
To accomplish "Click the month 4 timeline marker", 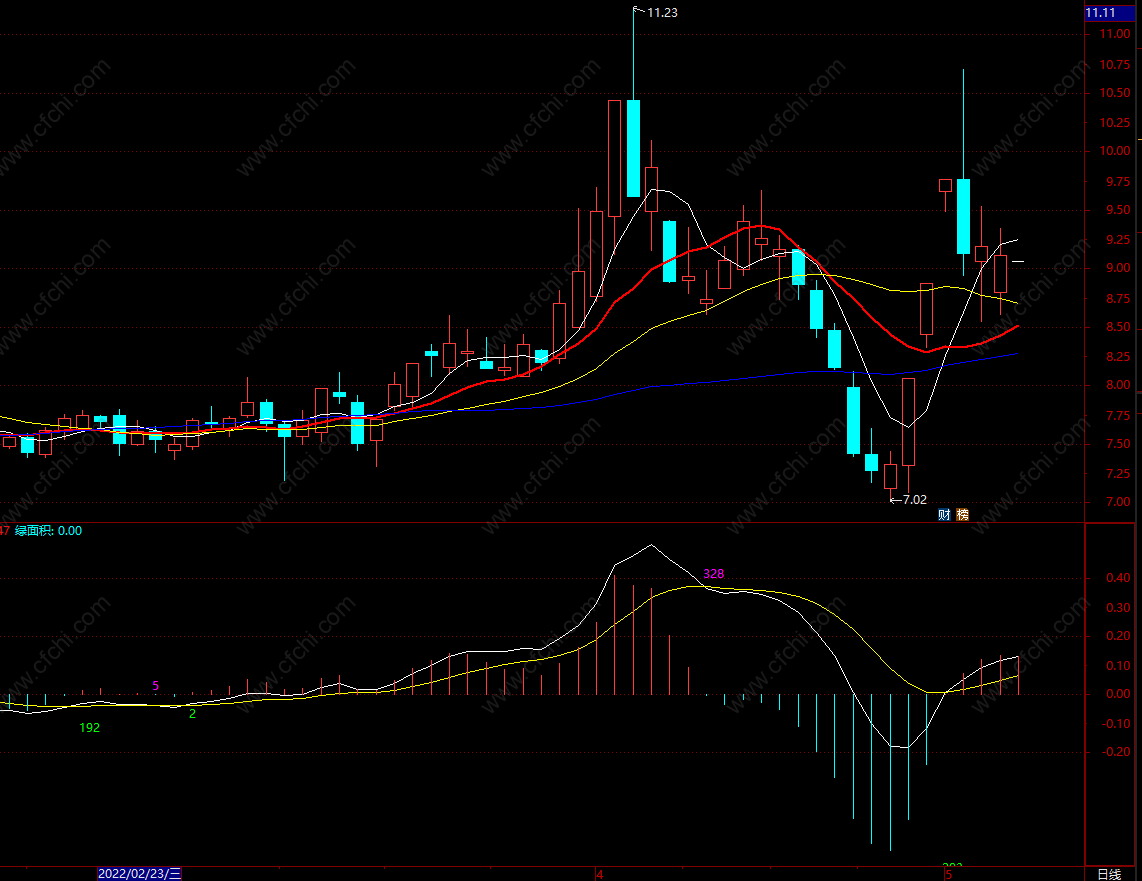I will (x=599, y=874).
